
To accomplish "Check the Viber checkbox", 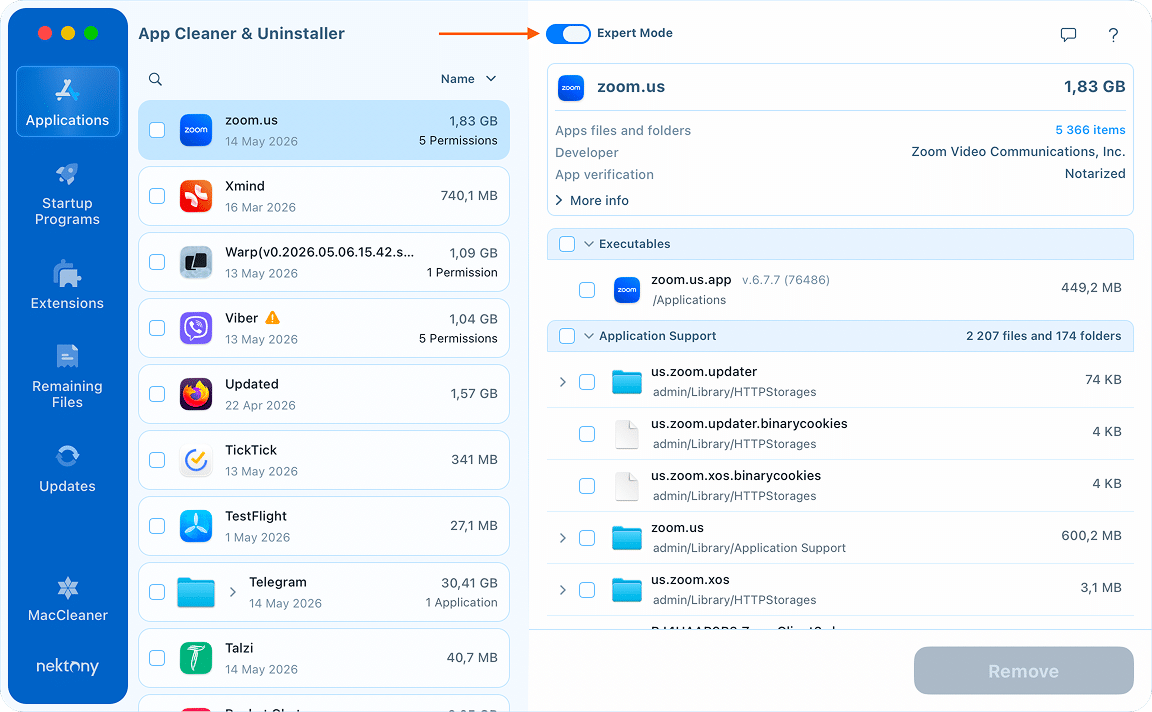I will coord(157,328).
